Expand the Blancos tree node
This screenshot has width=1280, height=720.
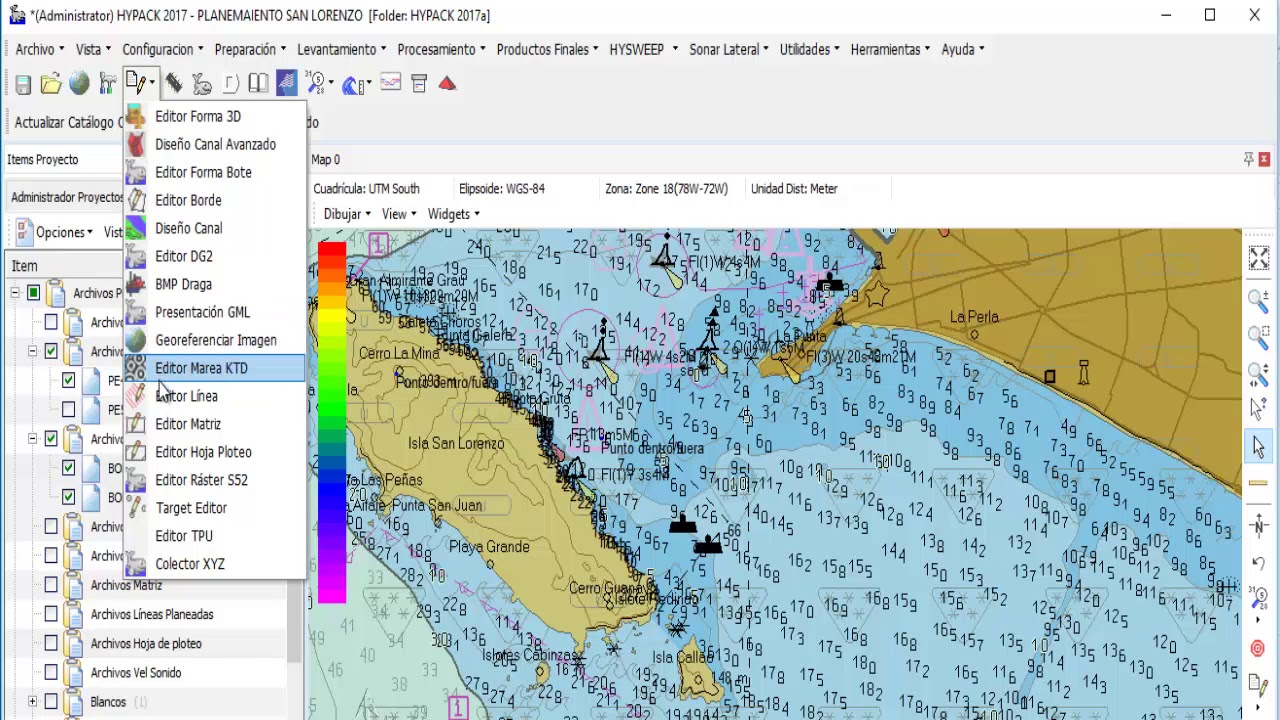33,701
